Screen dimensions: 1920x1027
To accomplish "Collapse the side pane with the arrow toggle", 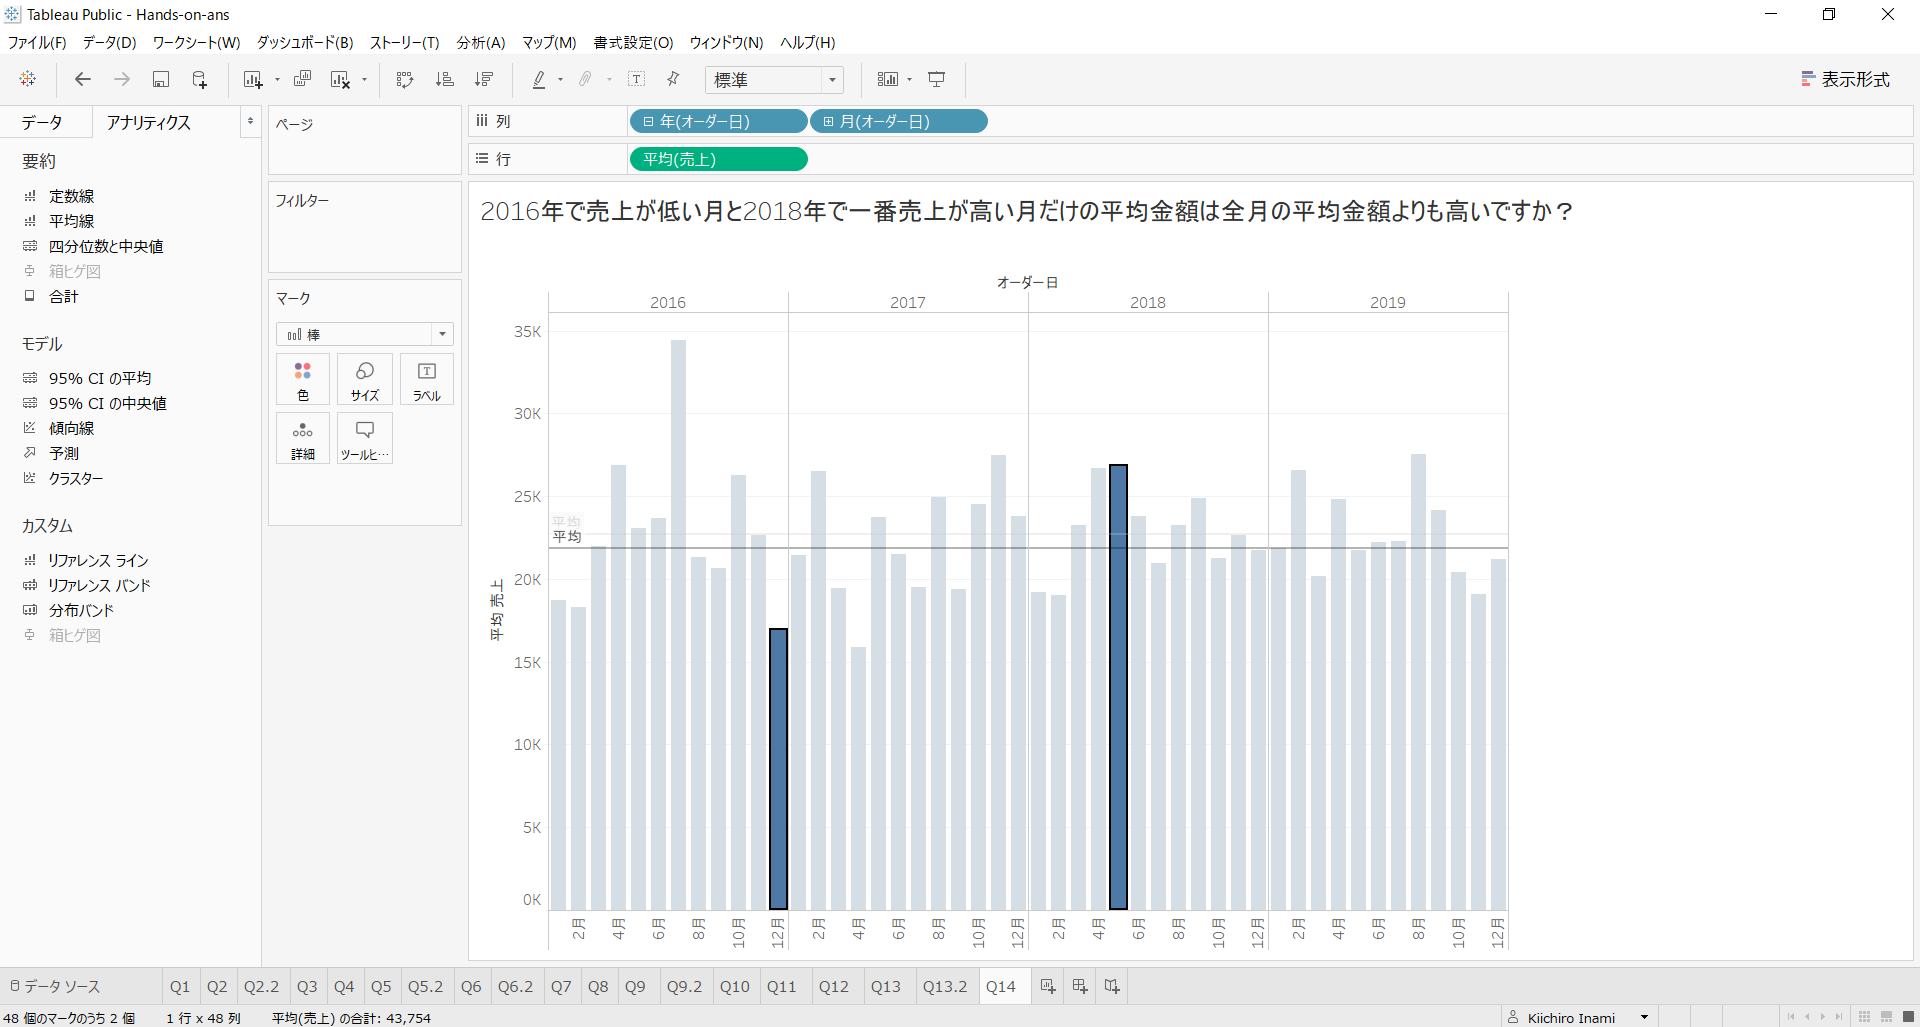I will coord(250,122).
